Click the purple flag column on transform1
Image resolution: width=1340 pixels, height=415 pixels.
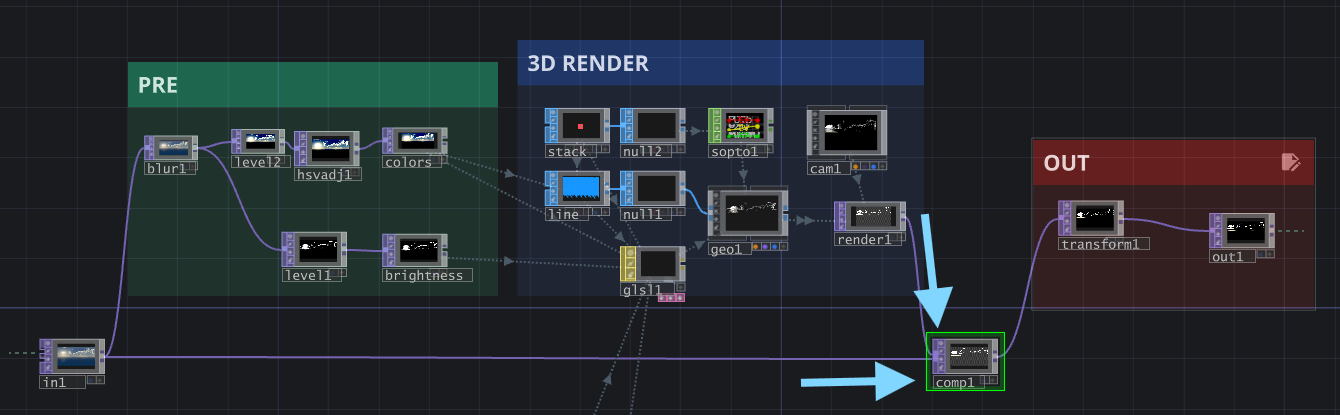(1063, 217)
